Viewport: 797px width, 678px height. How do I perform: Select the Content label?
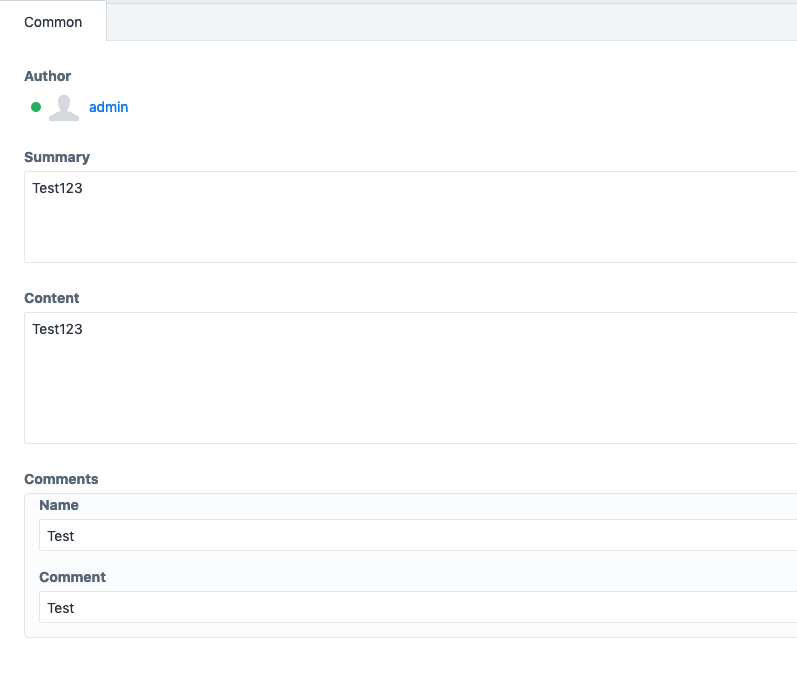(x=51, y=298)
